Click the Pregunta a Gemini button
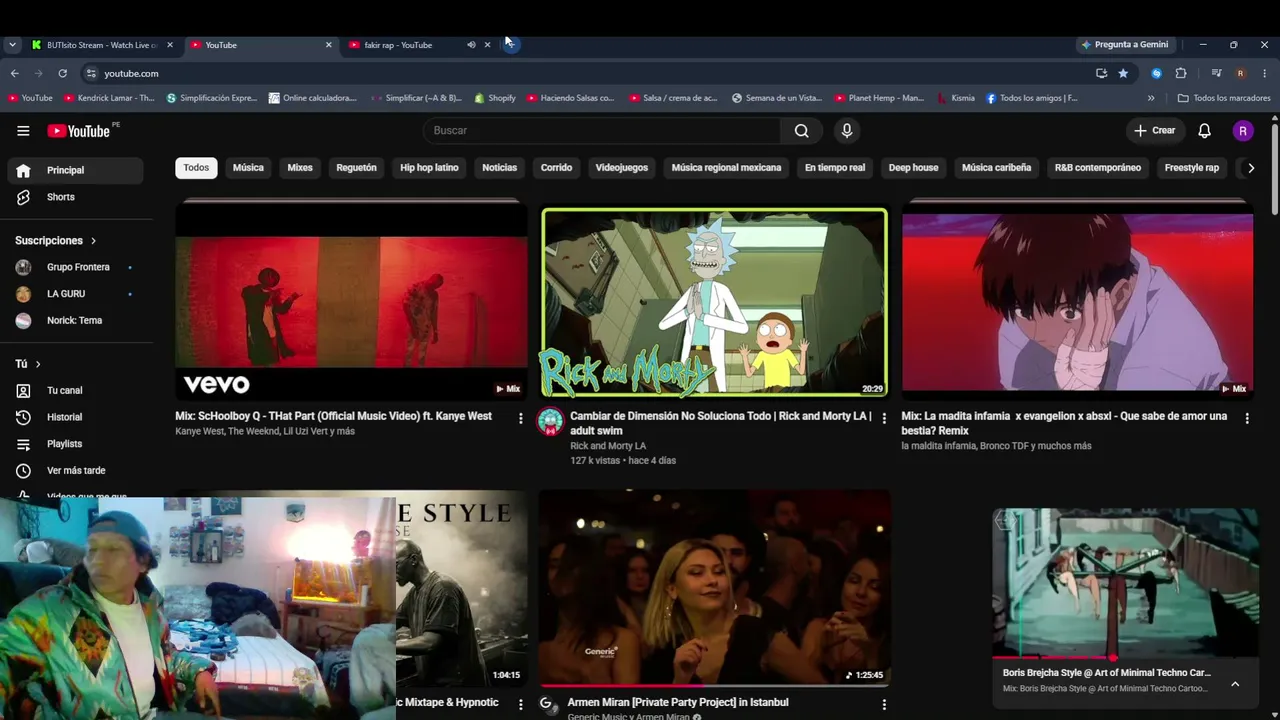 (x=1124, y=45)
